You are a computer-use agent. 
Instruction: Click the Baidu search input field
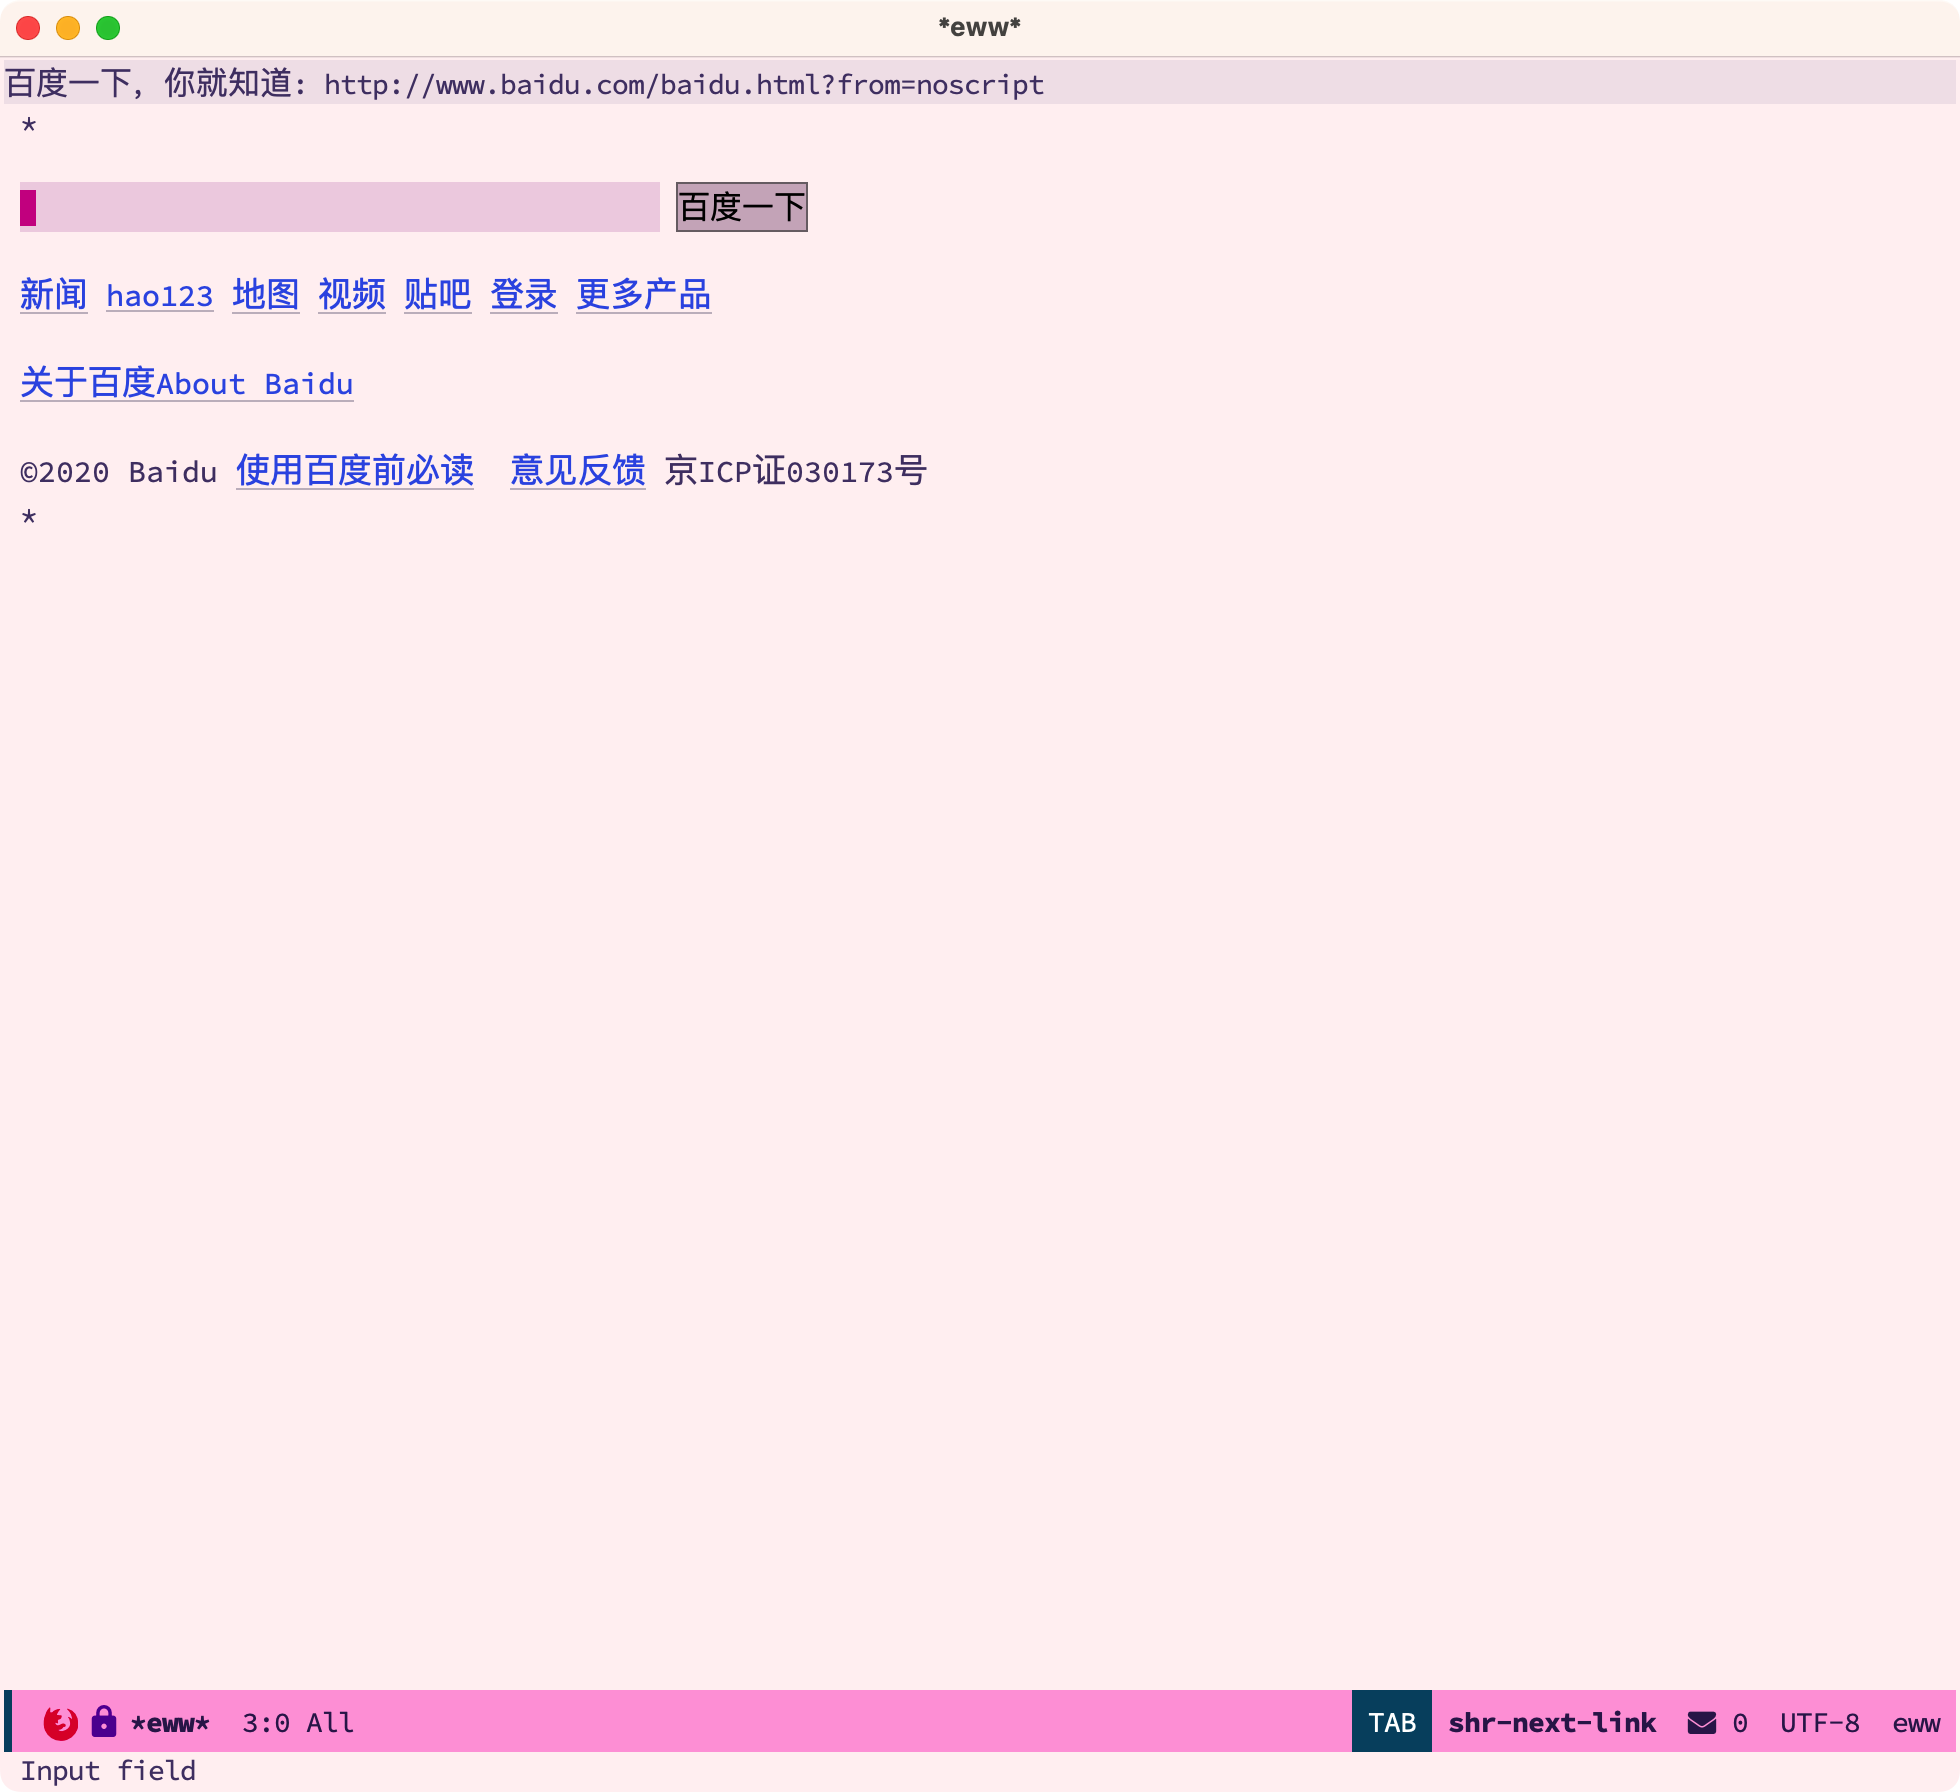(340, 207)
